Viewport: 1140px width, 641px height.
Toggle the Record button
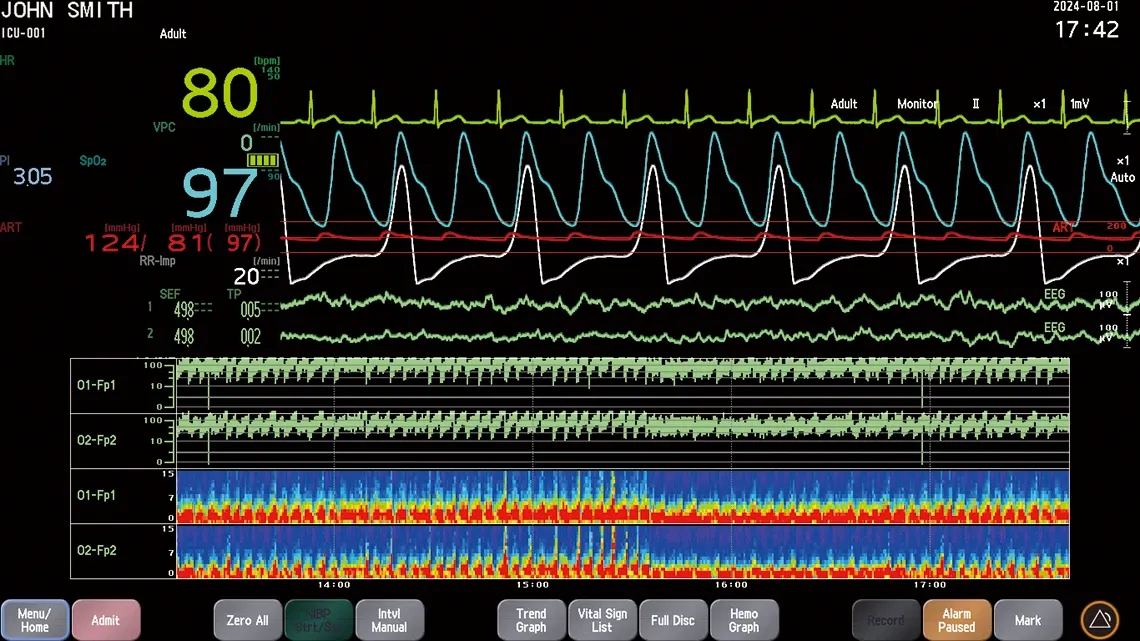point(885,620)
